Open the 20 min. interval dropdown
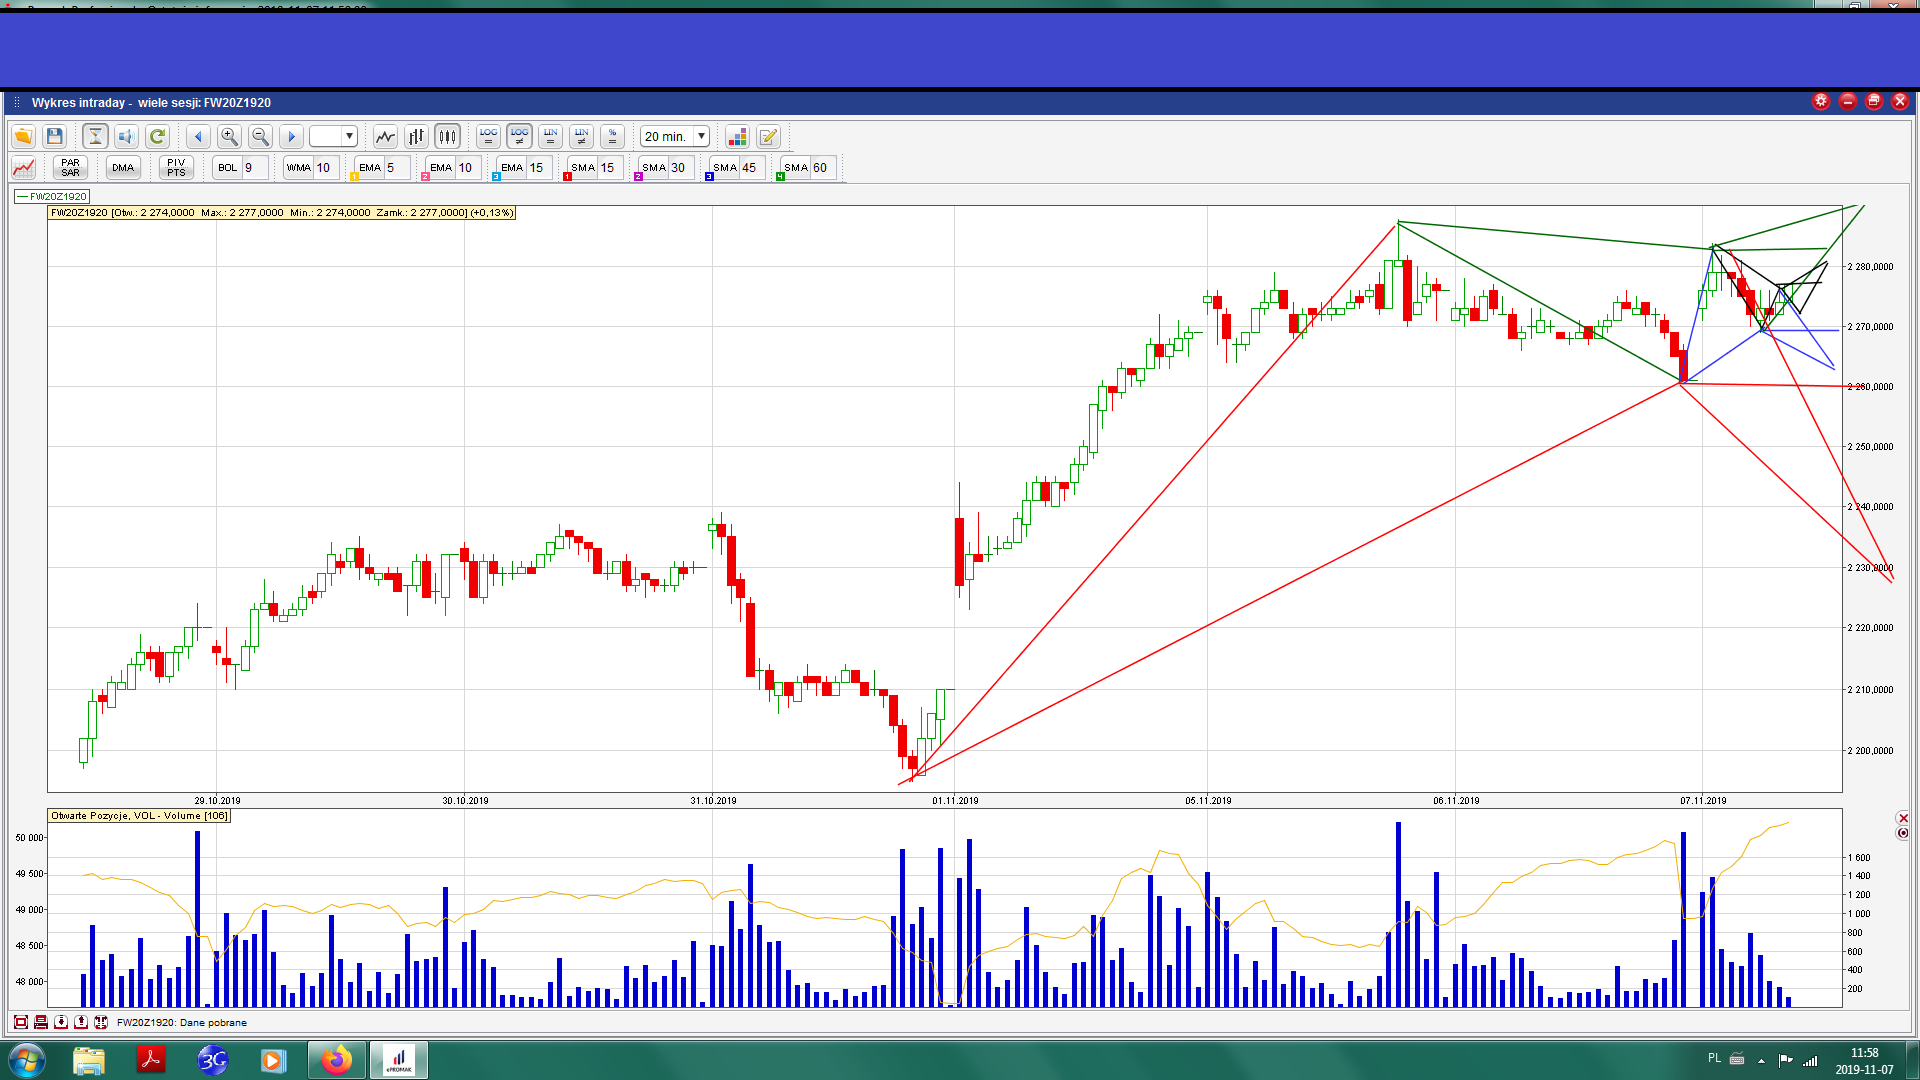The width and height of the screenshot is (1920, 1080). point(701,137)
